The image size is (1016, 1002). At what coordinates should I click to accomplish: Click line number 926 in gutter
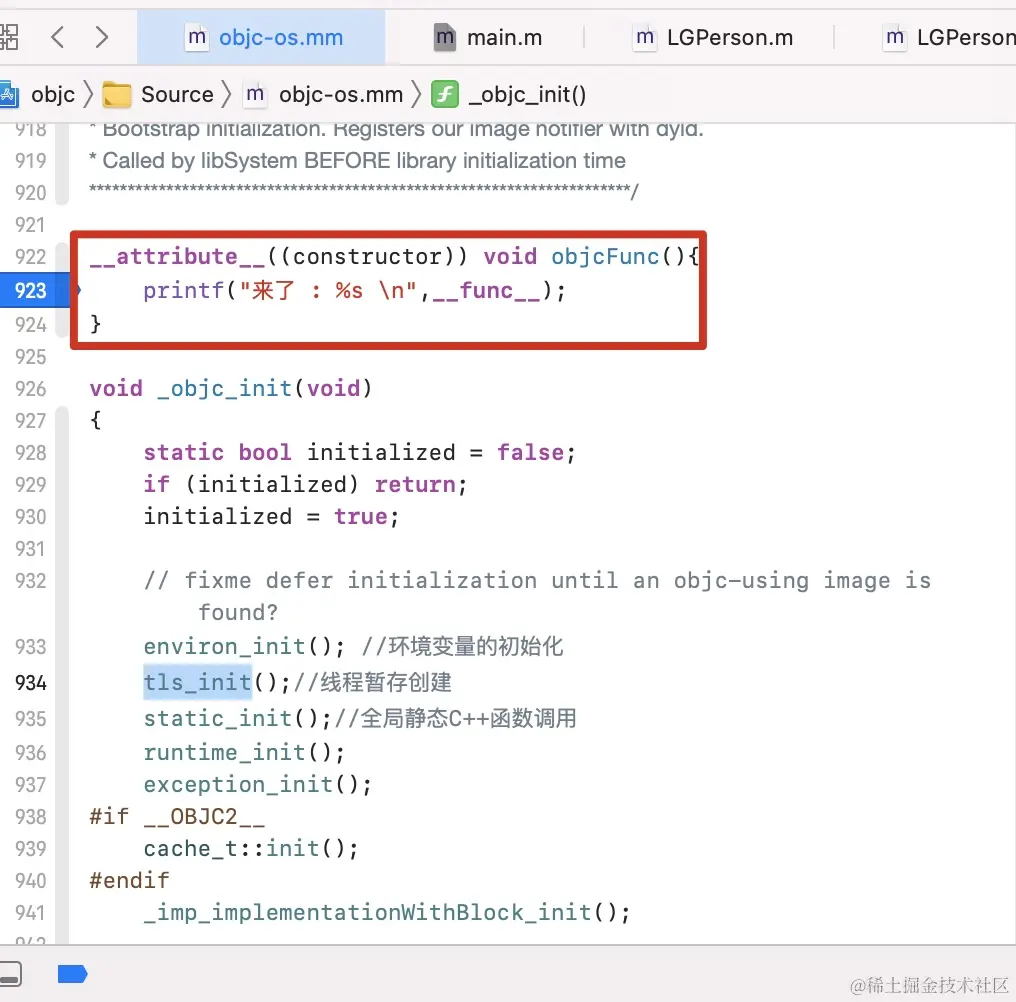pos(30,389)
